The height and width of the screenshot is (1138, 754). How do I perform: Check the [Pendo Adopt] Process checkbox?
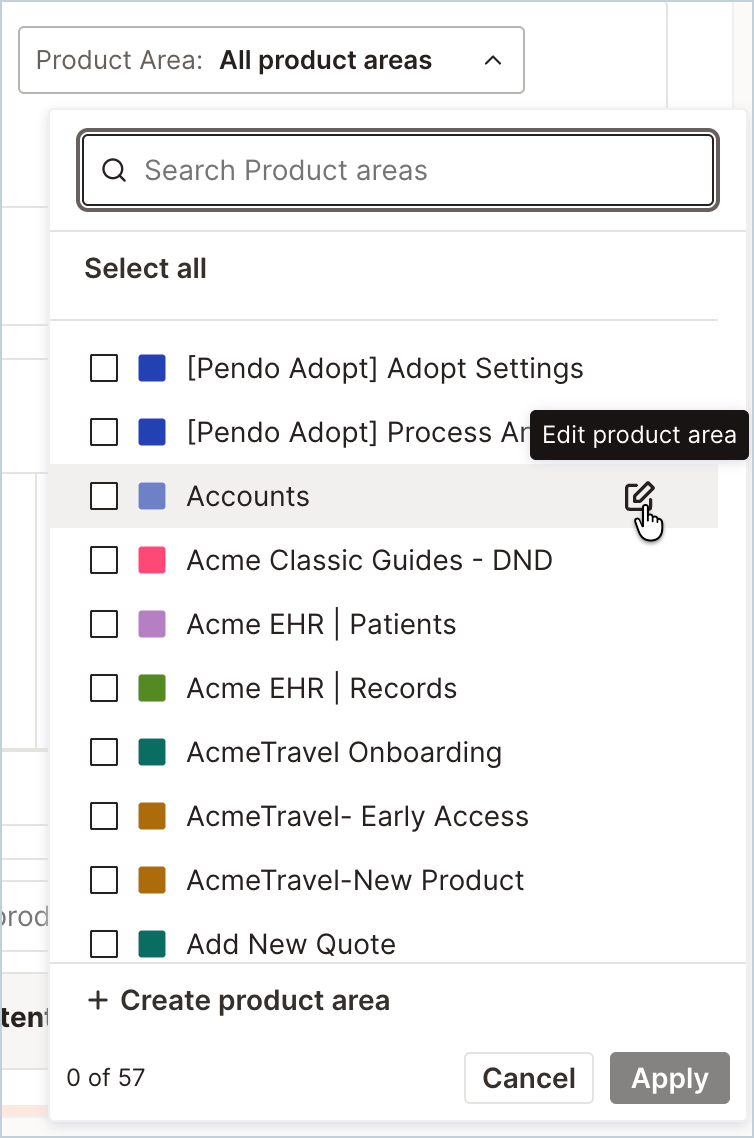point(104,432)
